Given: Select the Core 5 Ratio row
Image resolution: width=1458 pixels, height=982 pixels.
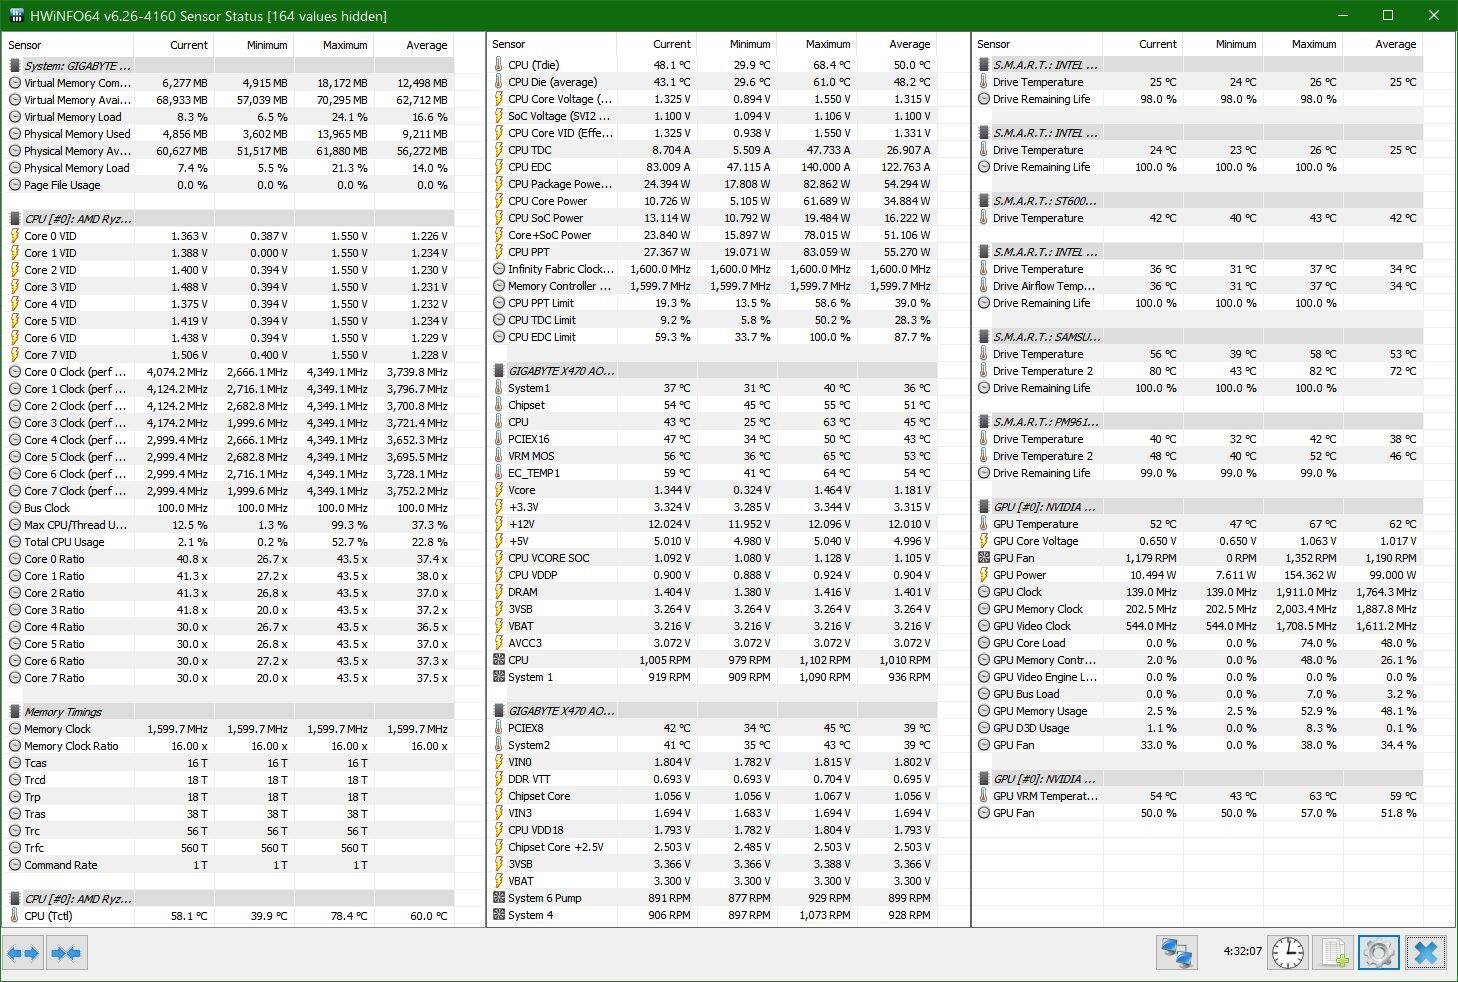Looking at the screenshot, I should (x=229, y=644).
